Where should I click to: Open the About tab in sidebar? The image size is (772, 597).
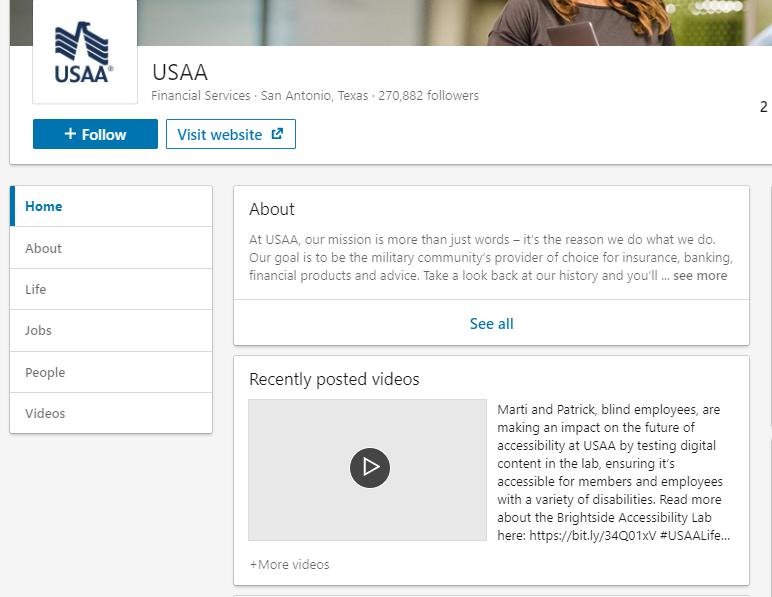coord(111,248)
